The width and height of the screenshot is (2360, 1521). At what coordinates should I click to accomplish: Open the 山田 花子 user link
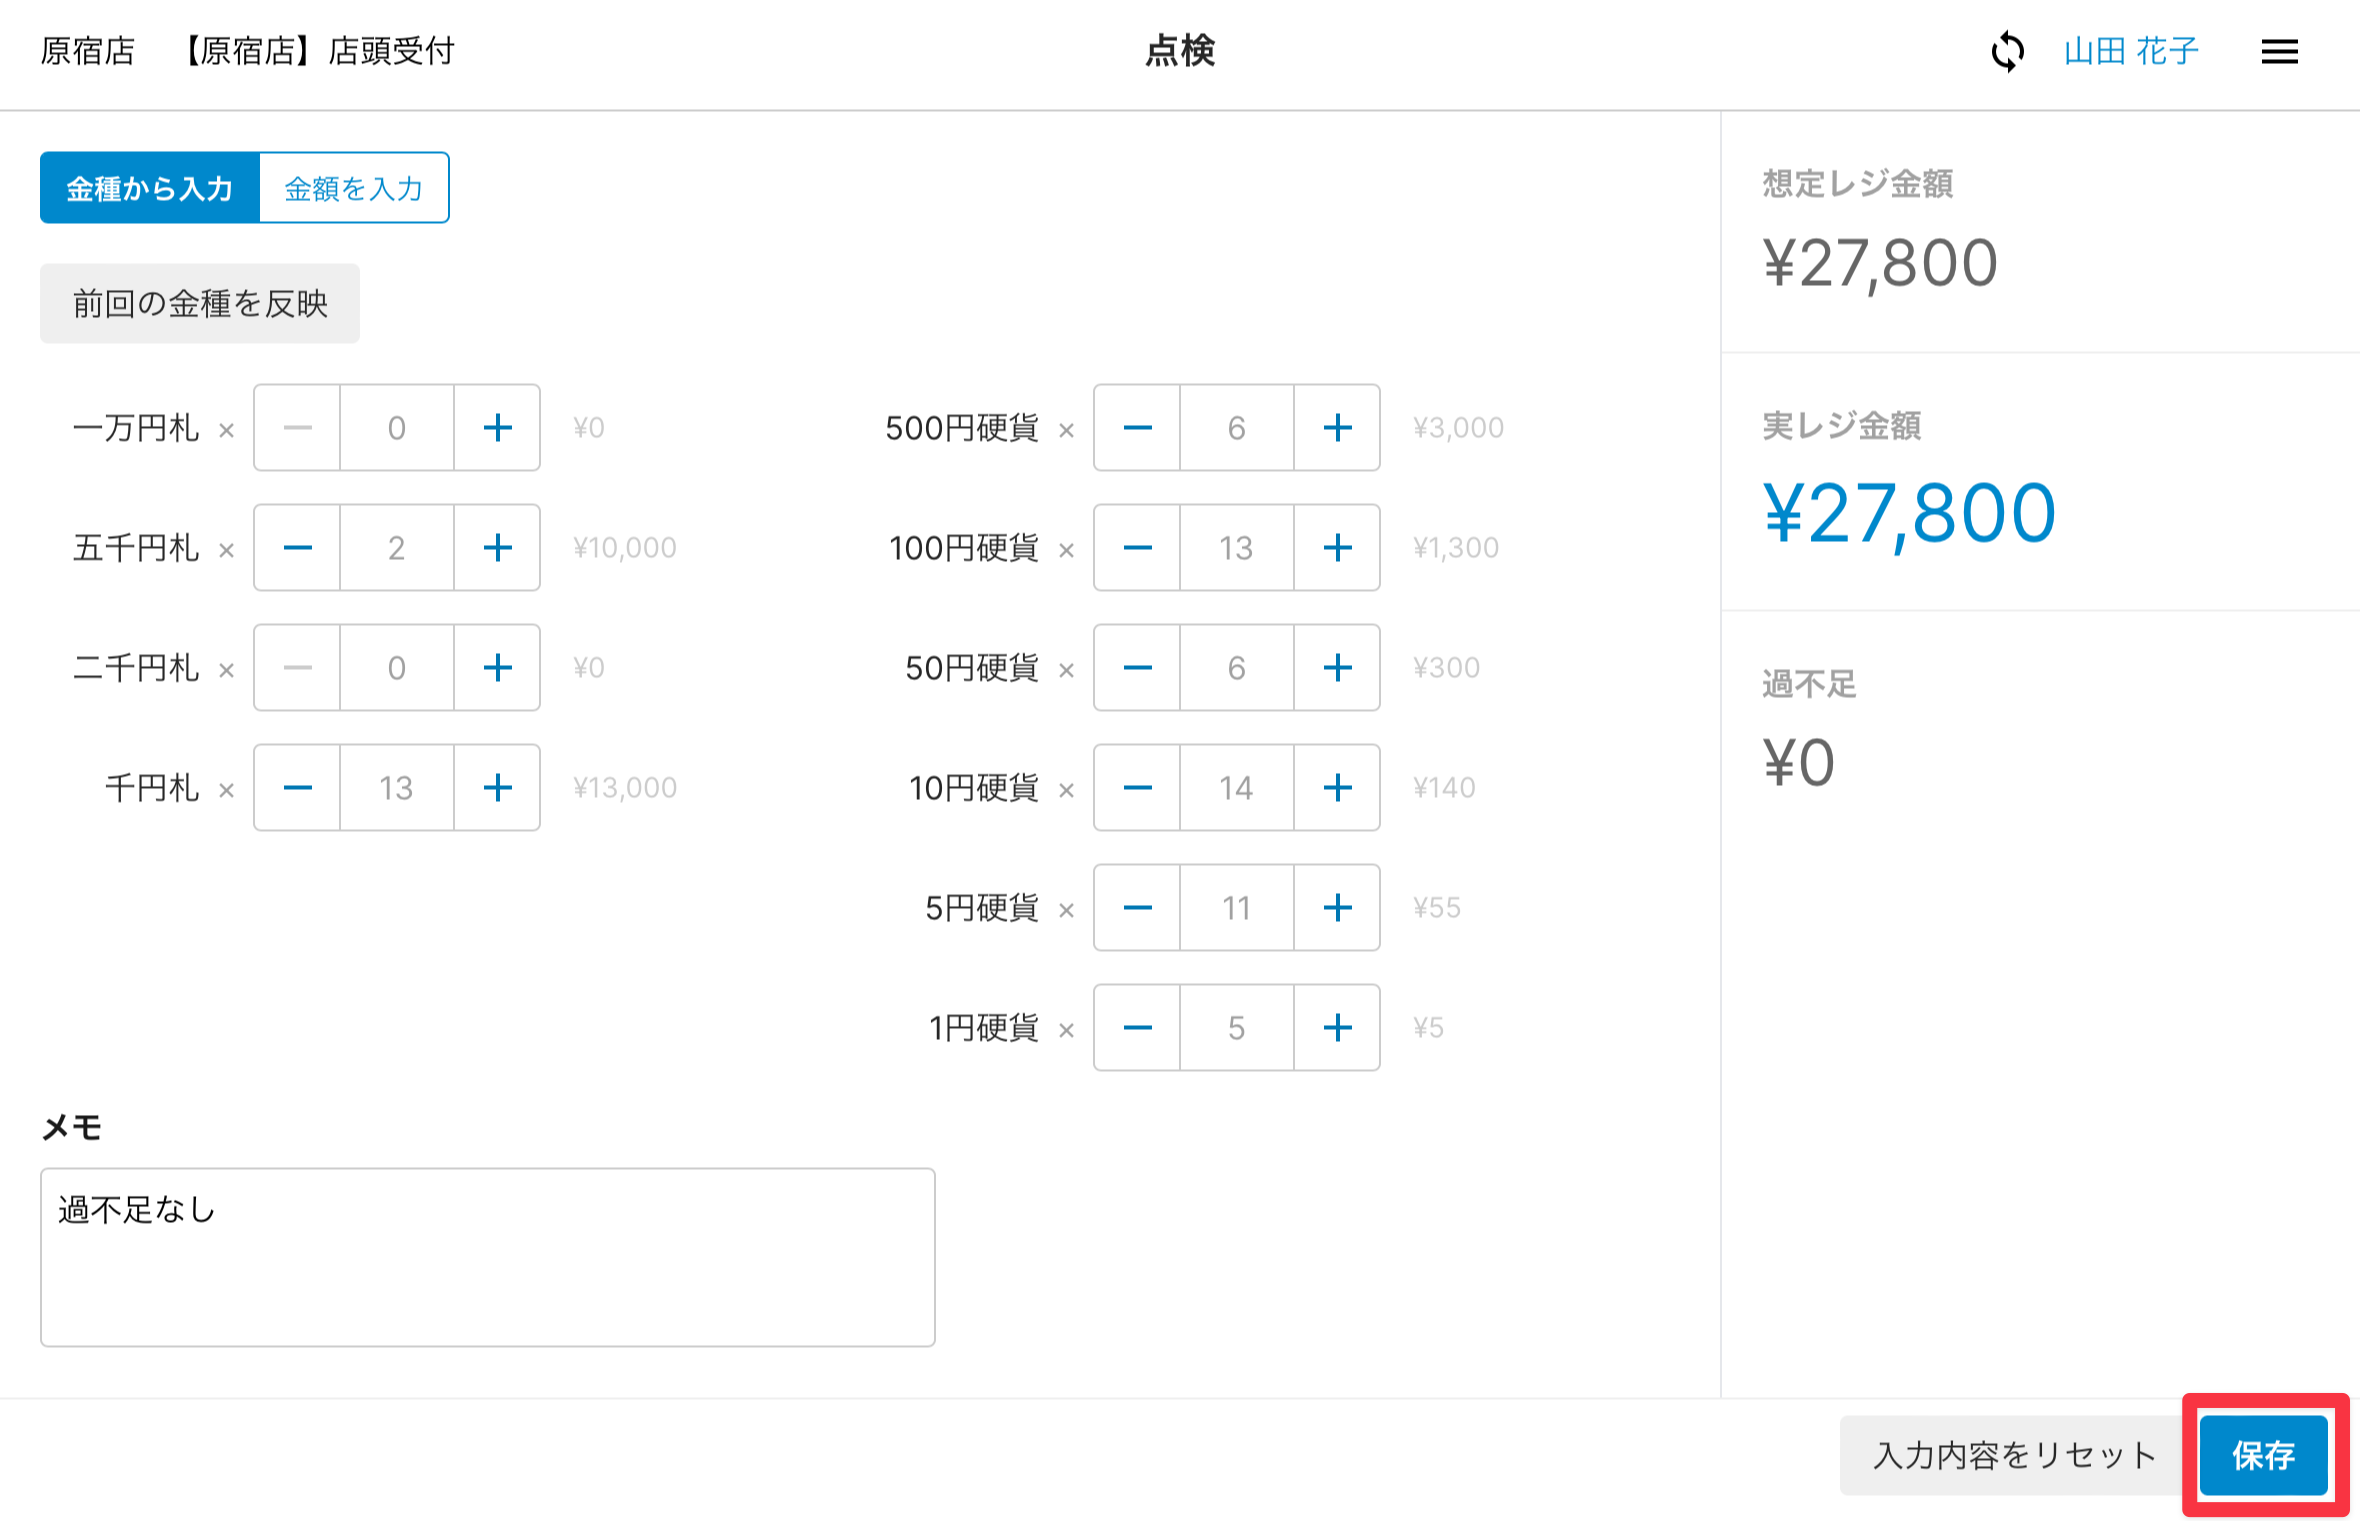click(x=2131, y=51)
